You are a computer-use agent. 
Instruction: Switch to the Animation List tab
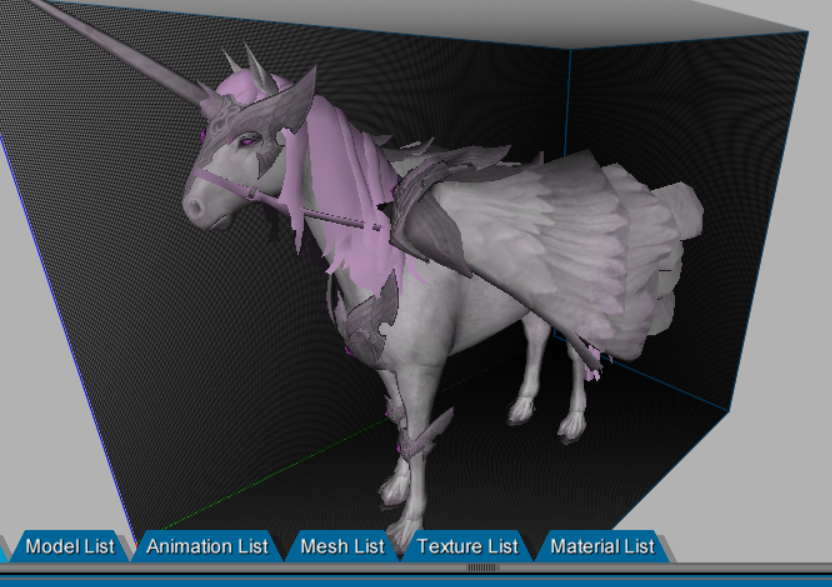coord(207,546)
